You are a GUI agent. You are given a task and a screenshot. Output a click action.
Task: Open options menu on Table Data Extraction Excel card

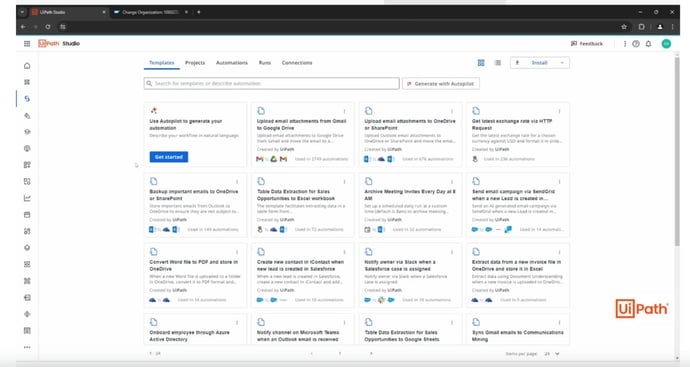345,182
